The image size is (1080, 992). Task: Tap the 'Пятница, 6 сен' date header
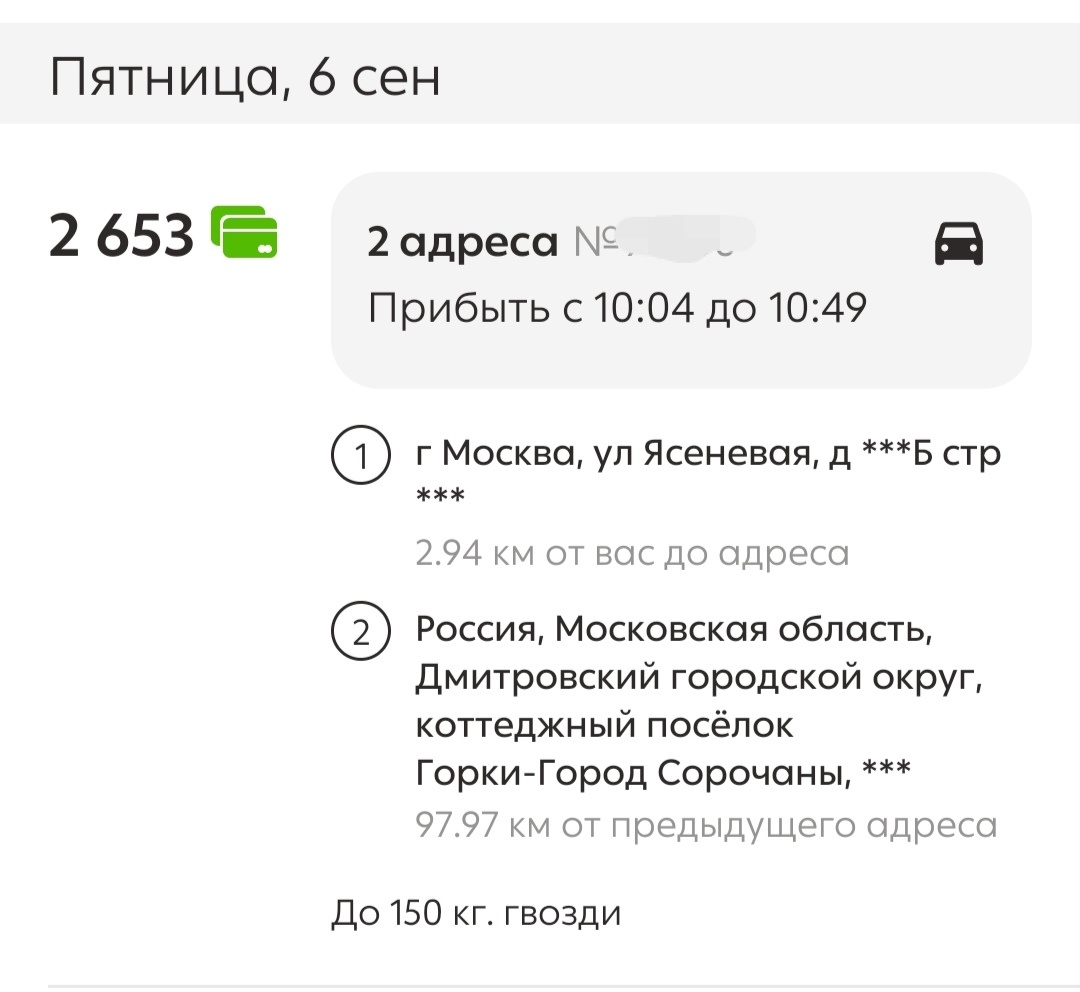point(245,76)
